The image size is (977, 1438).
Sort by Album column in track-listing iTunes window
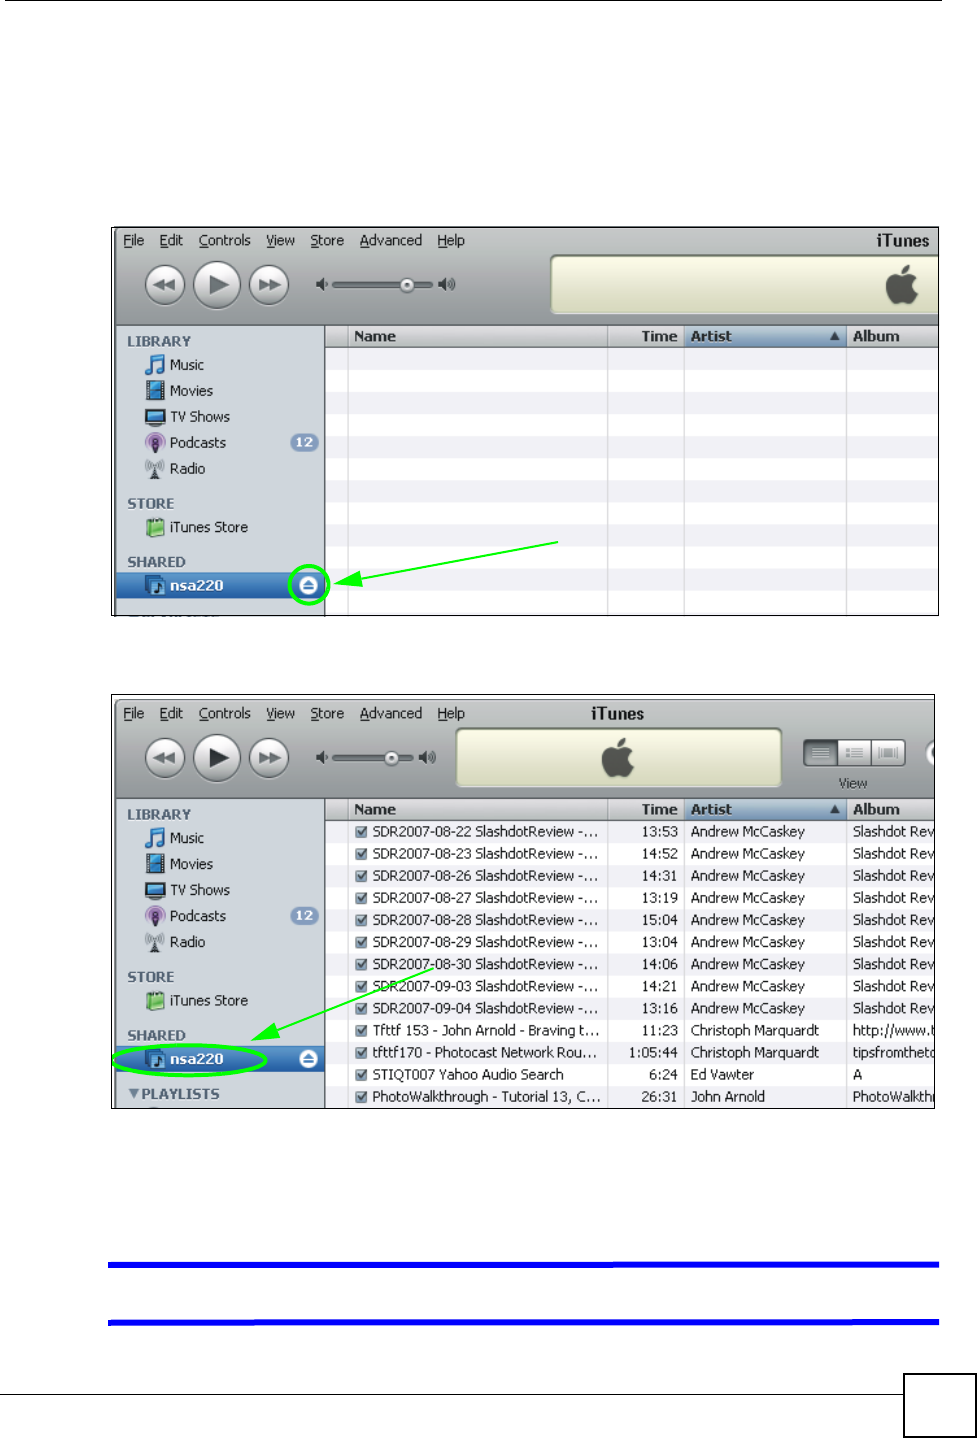point(890,810)
